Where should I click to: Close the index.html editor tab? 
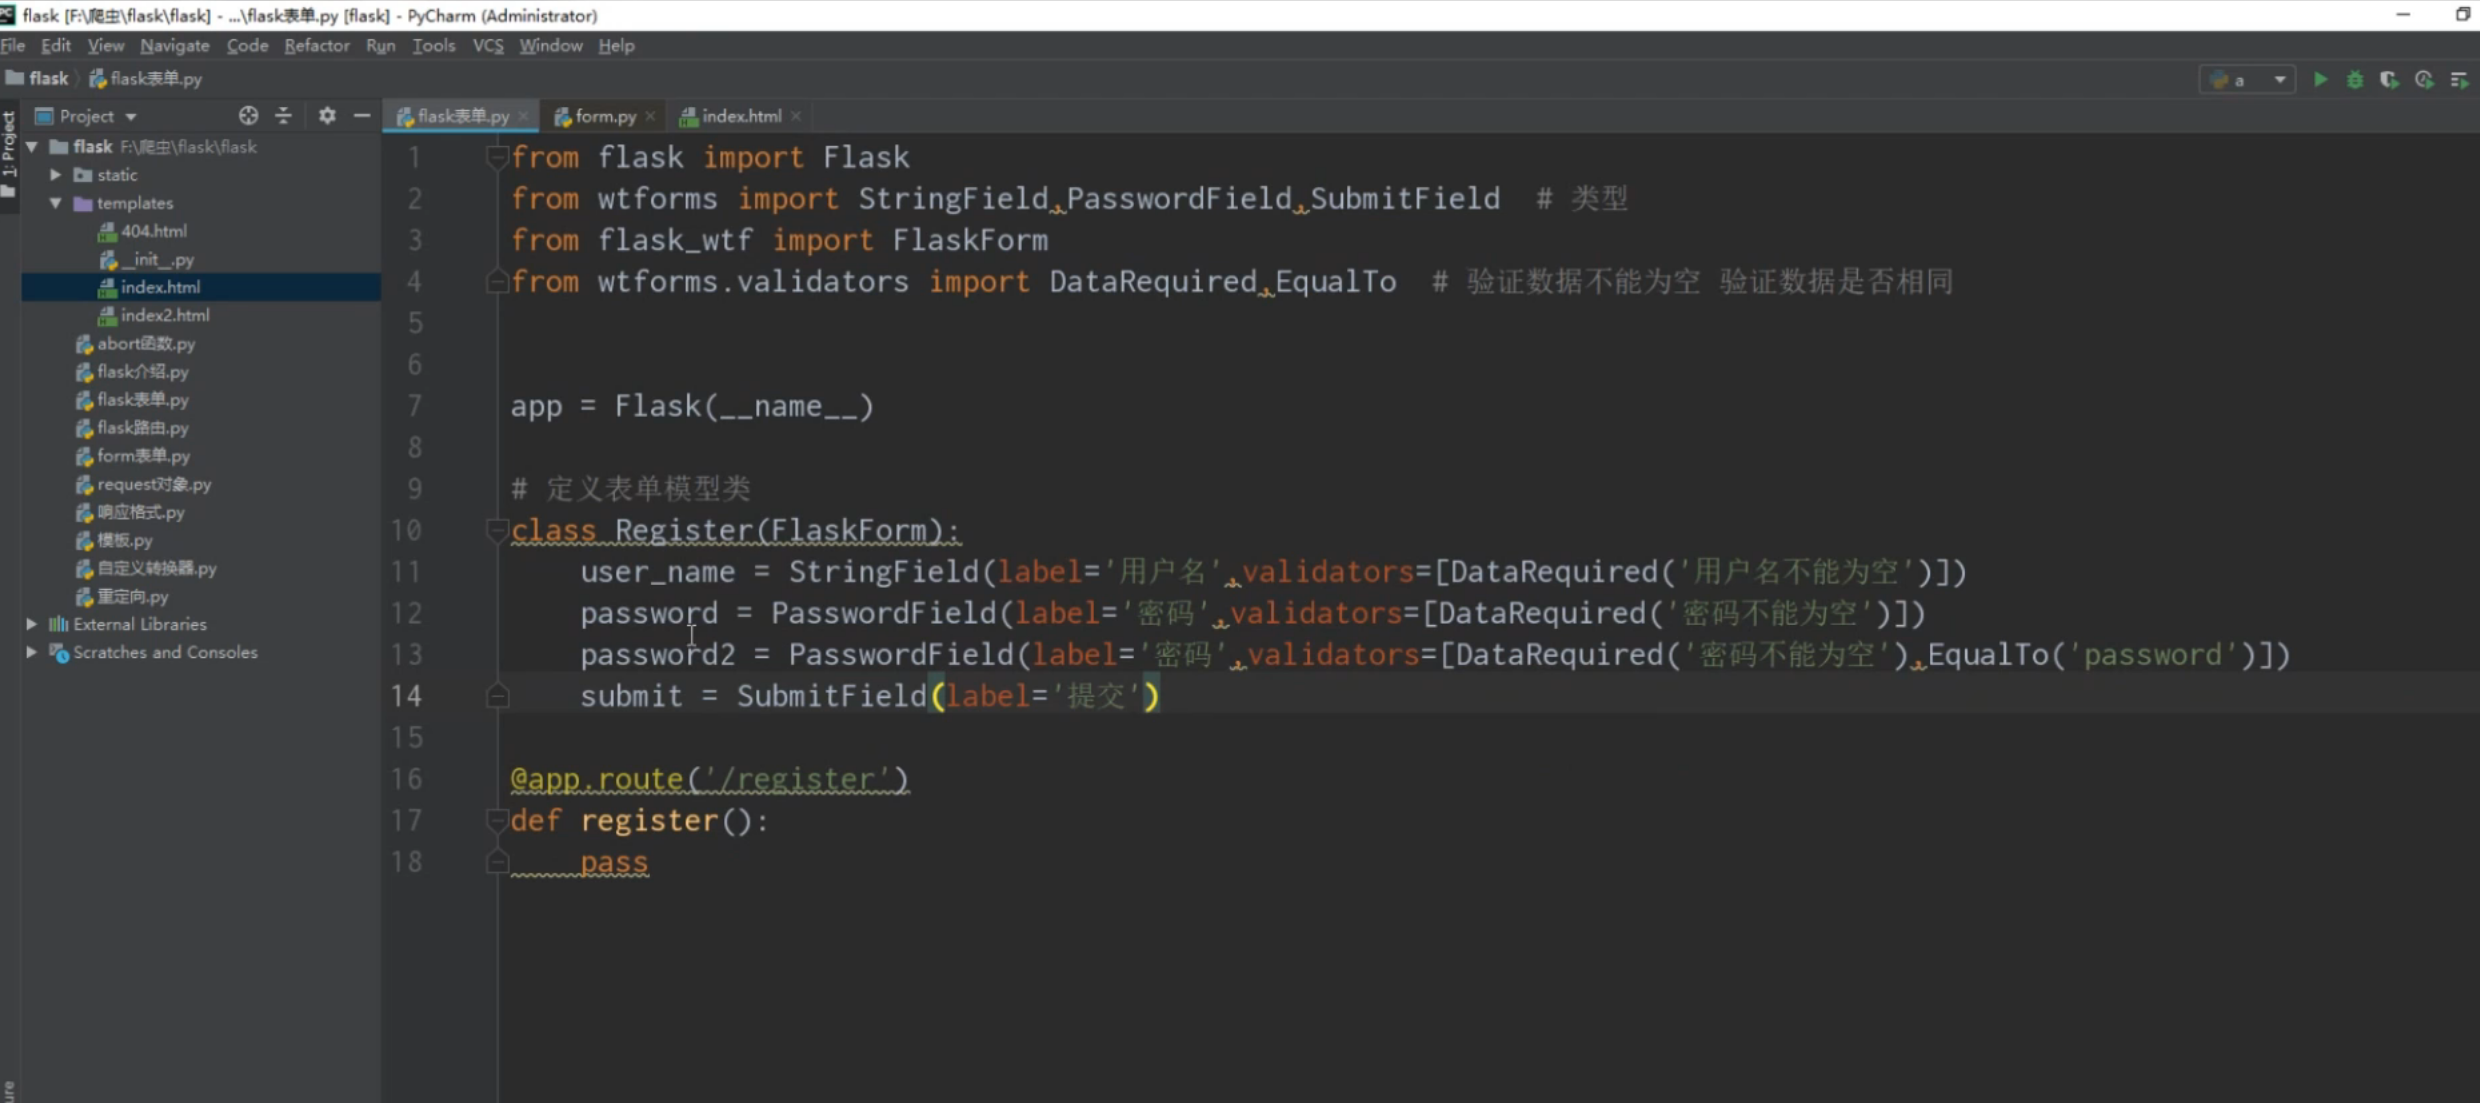pos(796,116)
